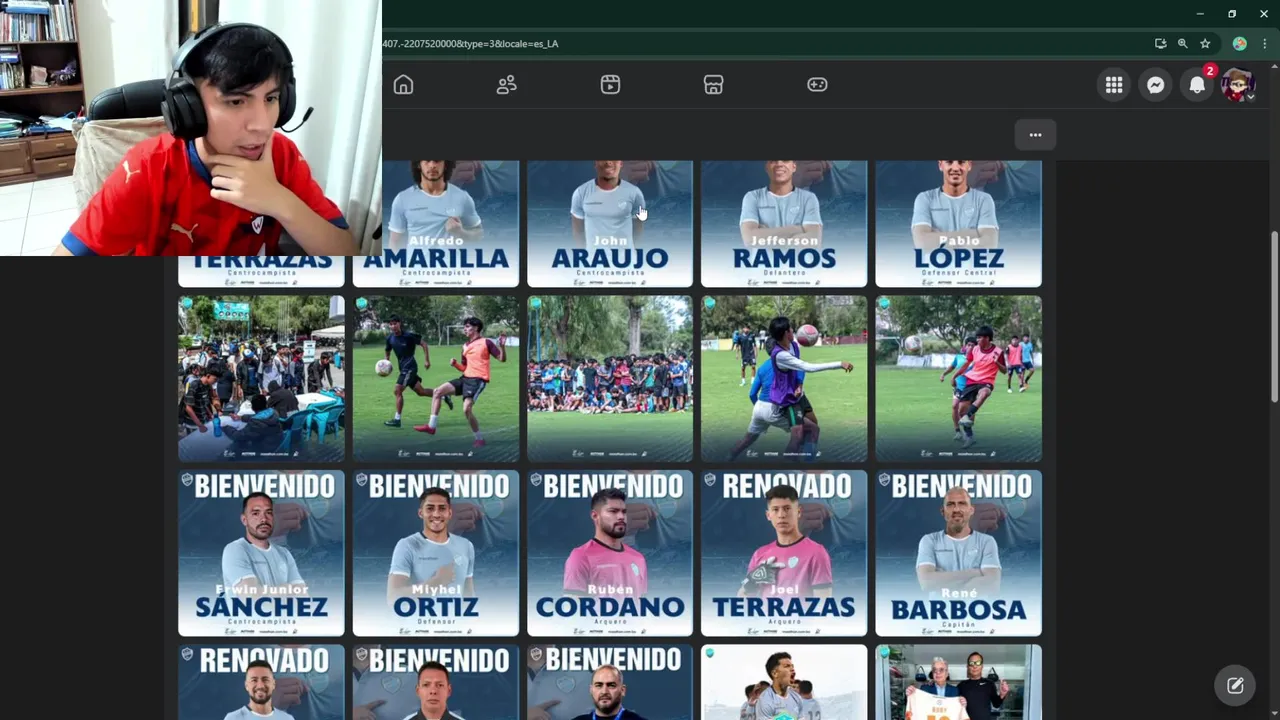
Task: Open the three-dots album options button
Action: [x=1035, y=135]
